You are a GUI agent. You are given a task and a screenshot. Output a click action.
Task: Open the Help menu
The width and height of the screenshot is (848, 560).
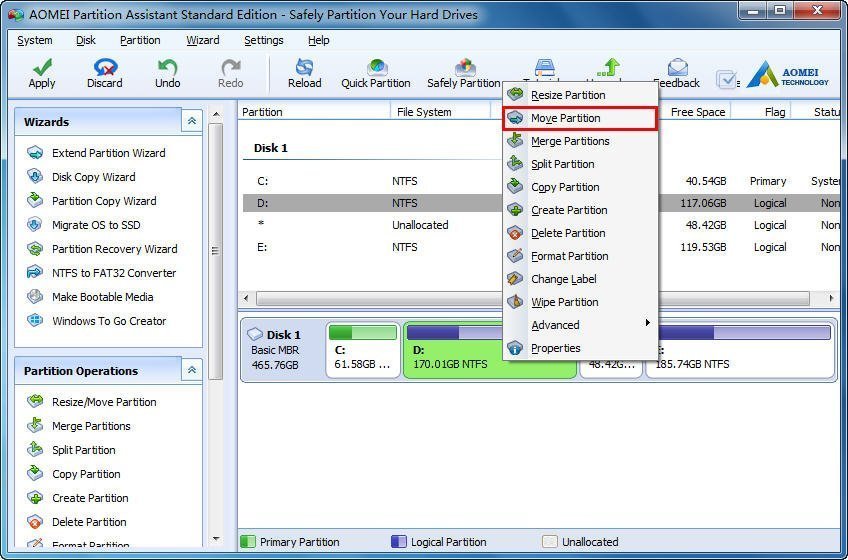click(x=319, y=40)
